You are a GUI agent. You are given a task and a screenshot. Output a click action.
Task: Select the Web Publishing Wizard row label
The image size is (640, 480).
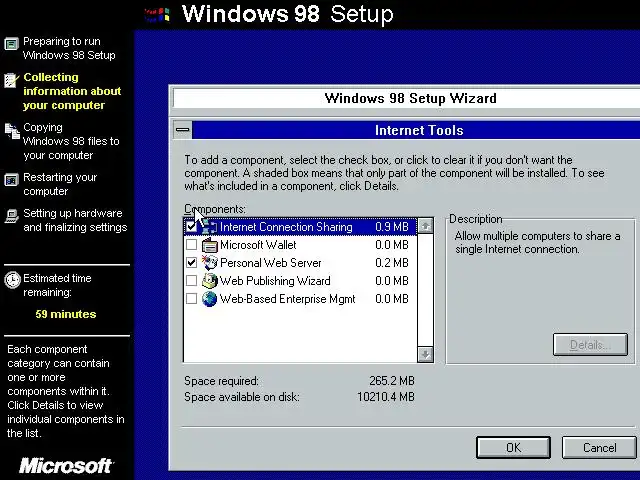point(275,281)
